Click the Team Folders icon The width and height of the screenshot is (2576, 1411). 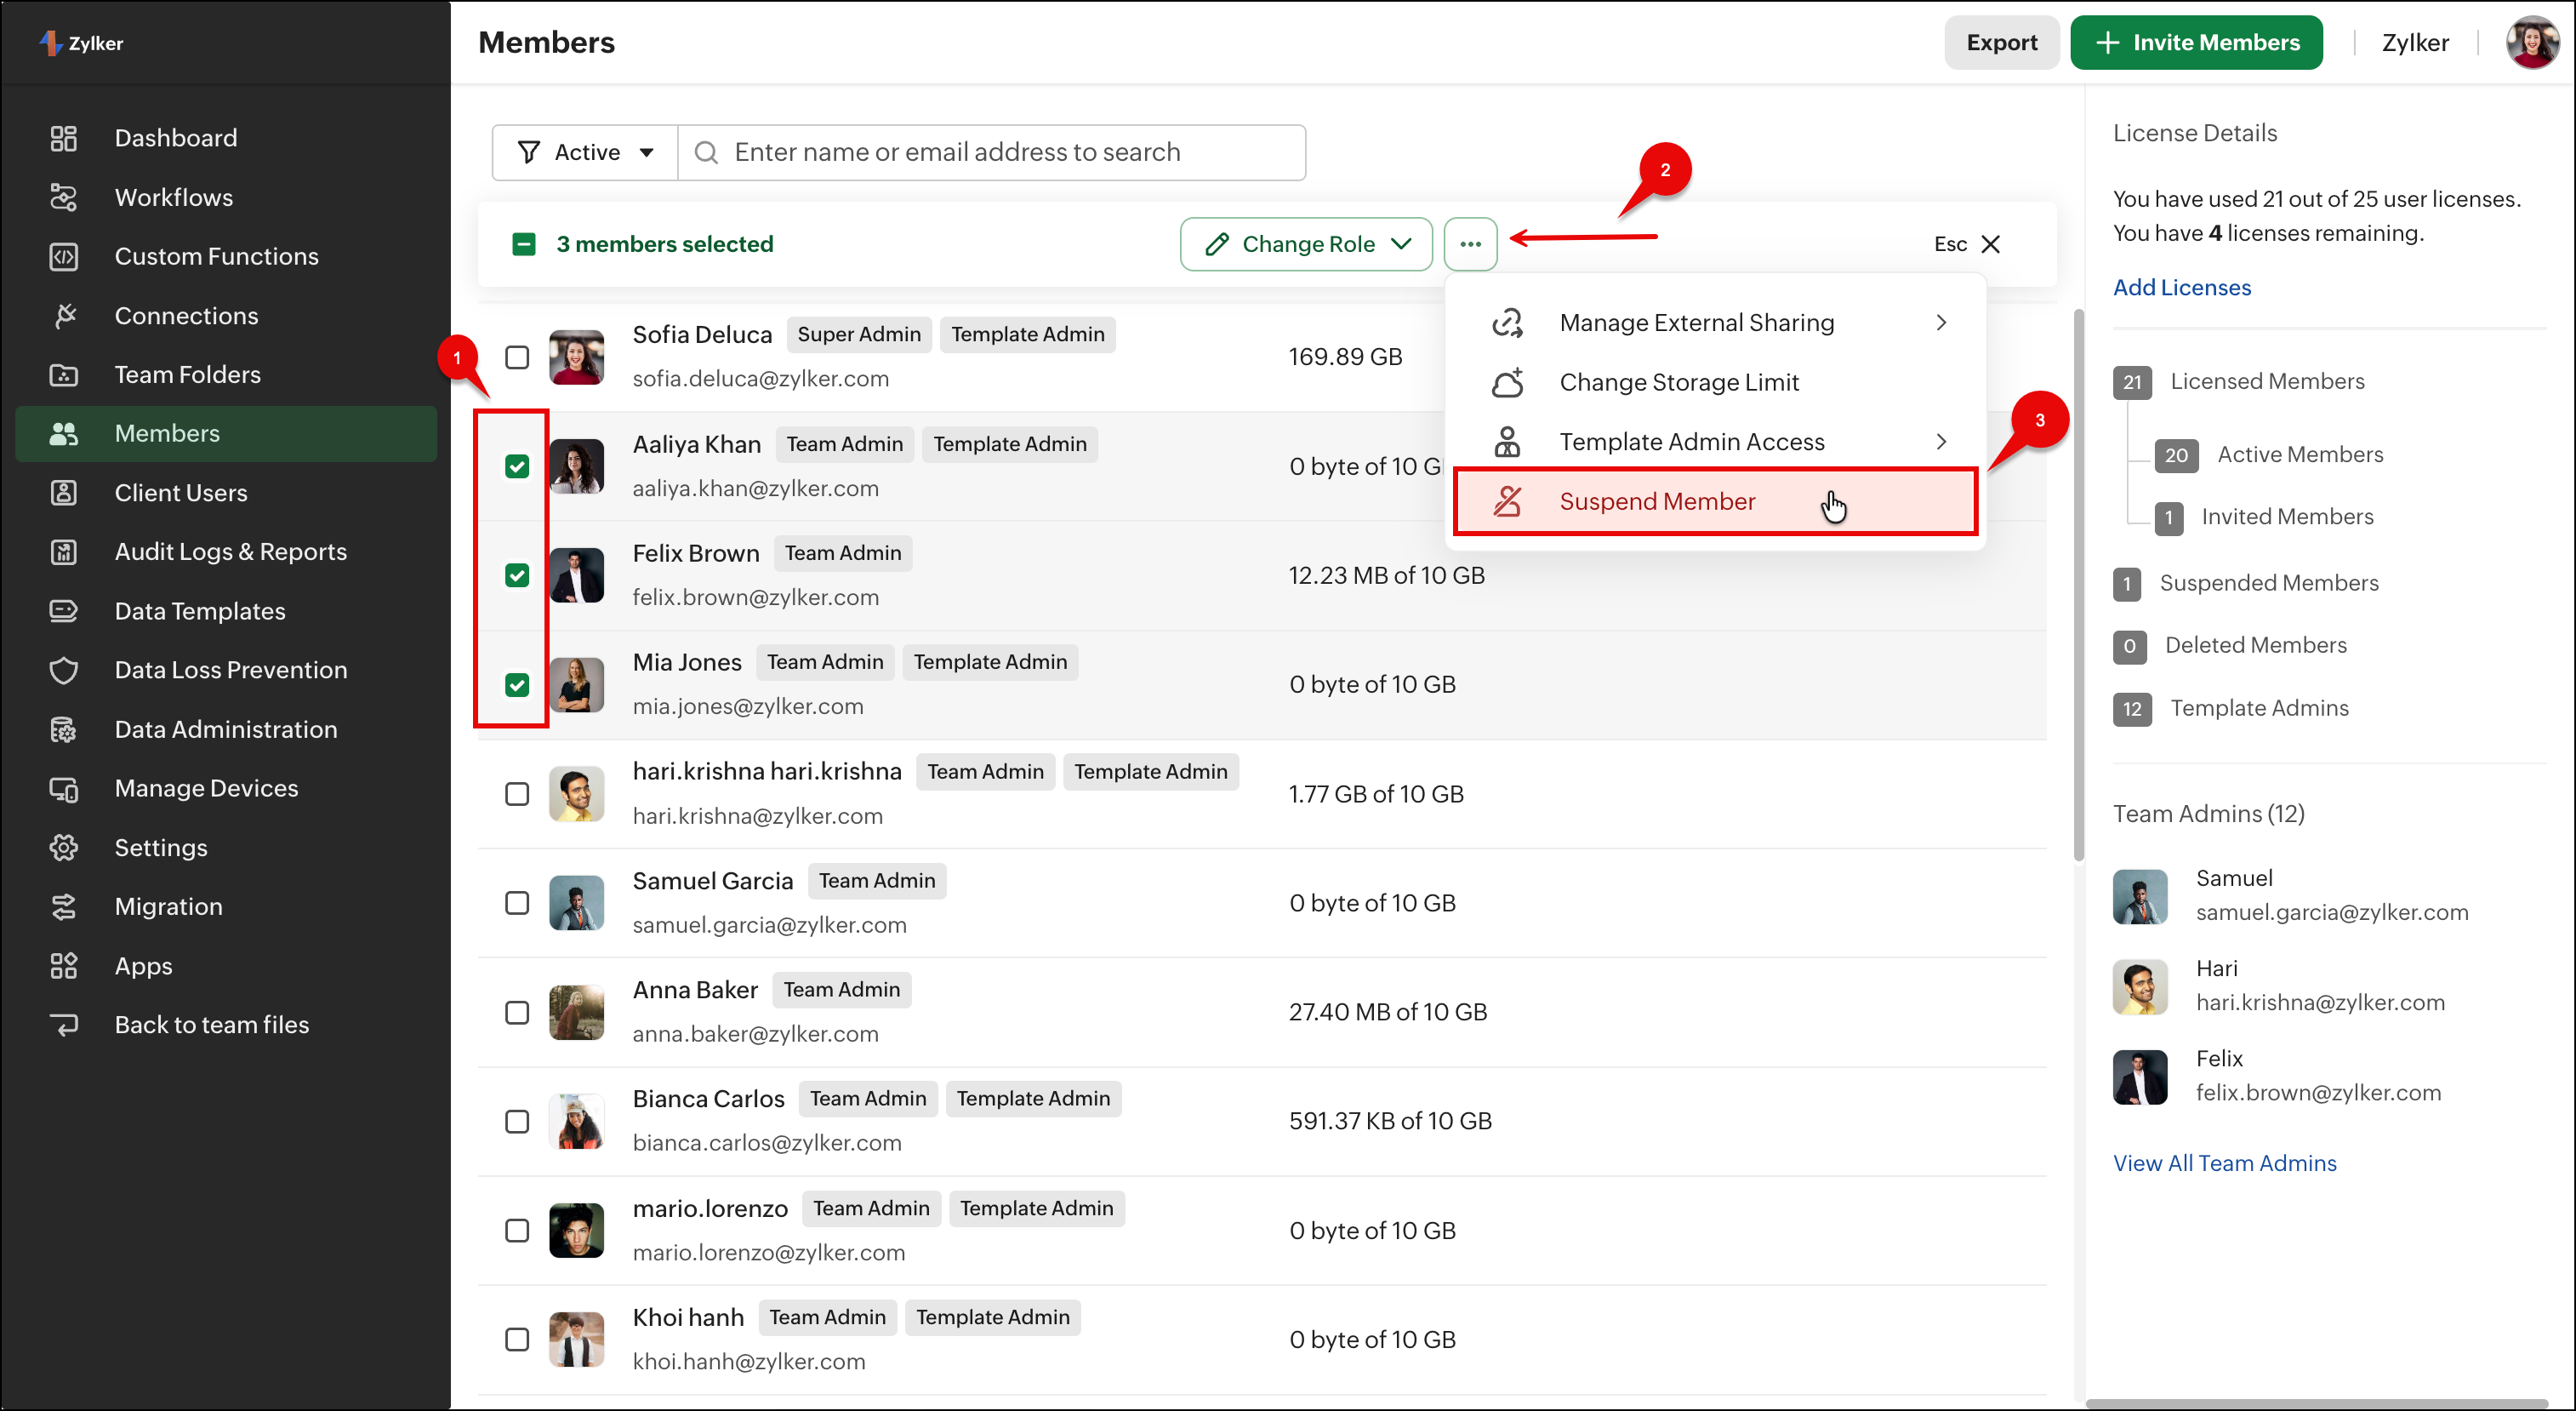click(x=64, y=375)
